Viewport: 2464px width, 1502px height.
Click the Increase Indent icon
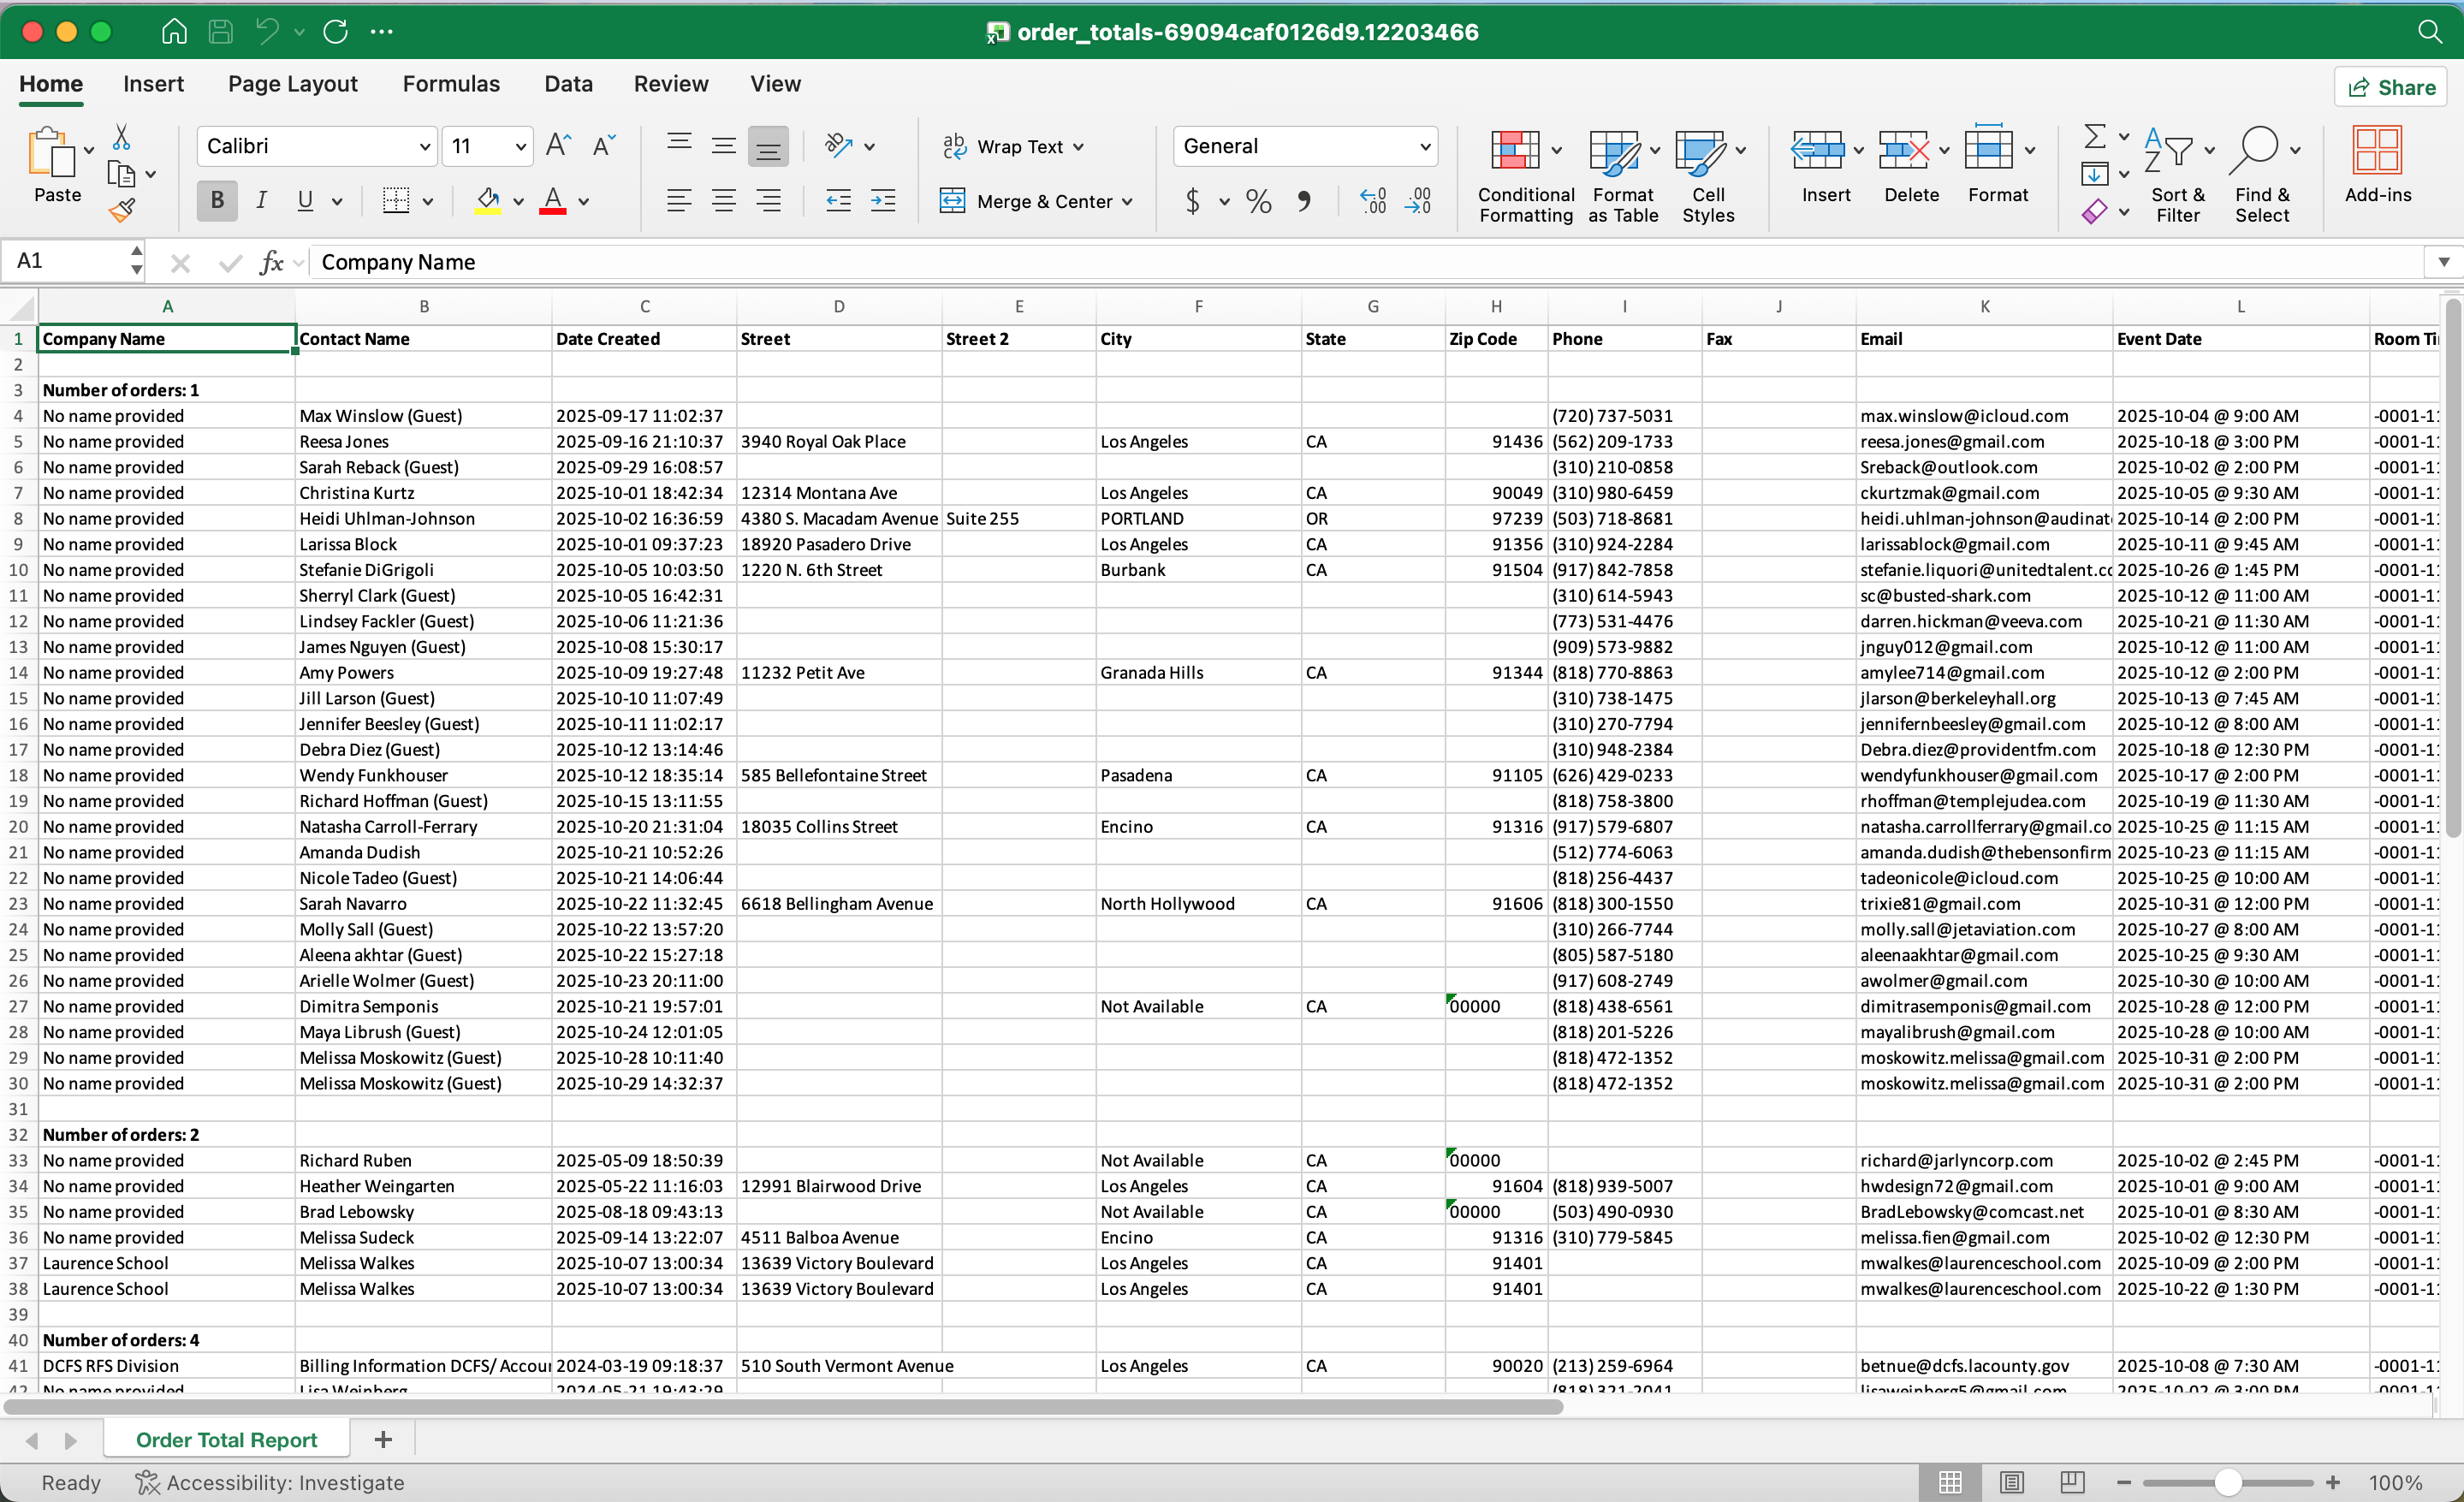coord(883,201)
